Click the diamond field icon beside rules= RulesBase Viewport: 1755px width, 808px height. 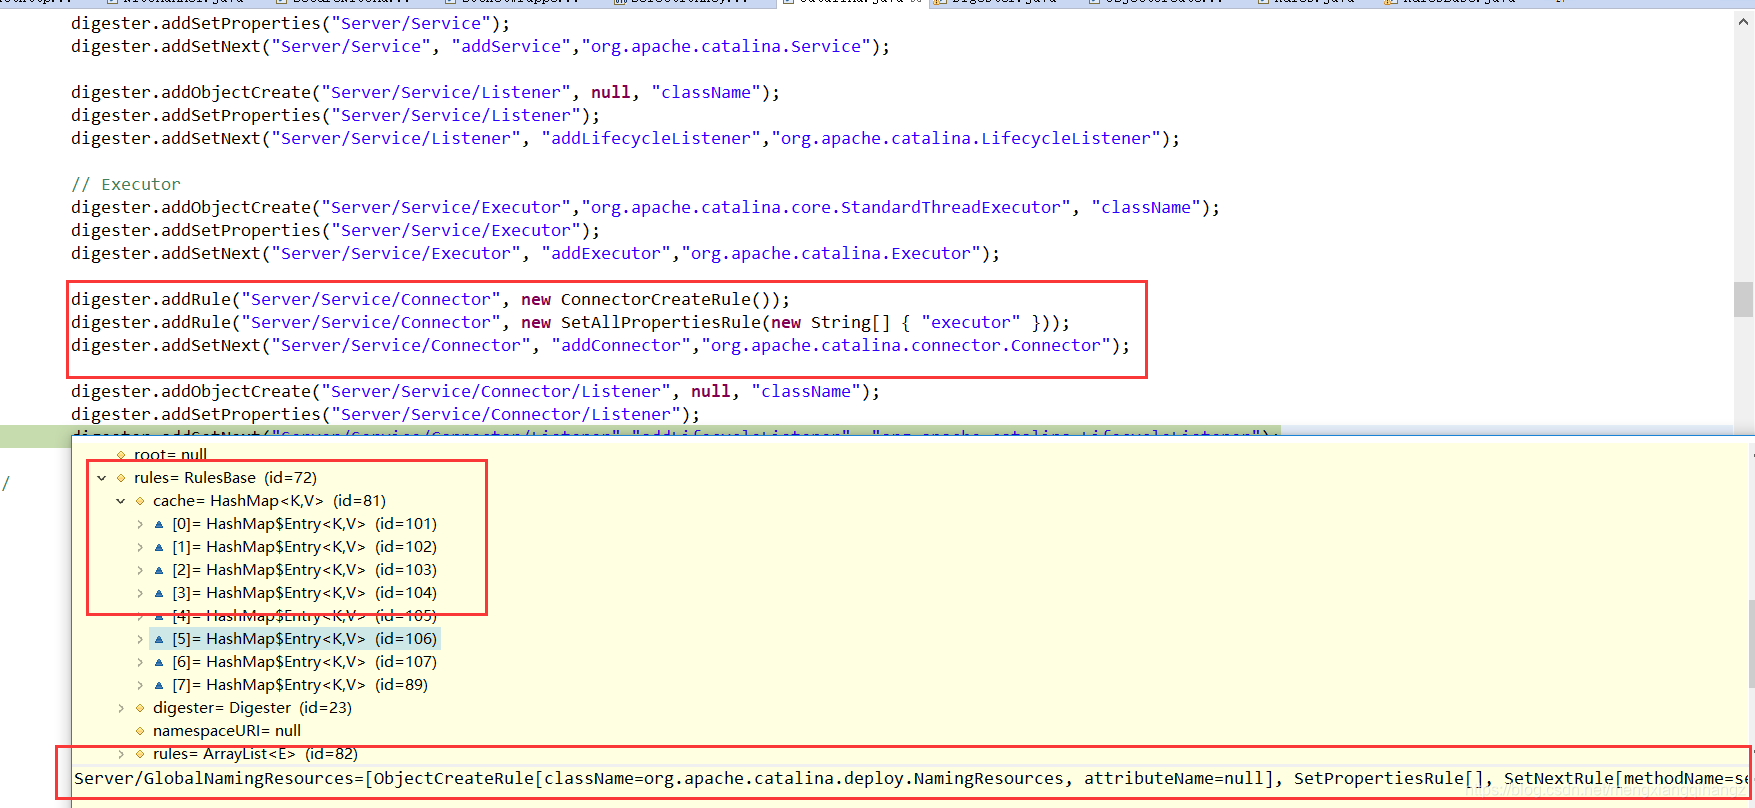(121, 478)
